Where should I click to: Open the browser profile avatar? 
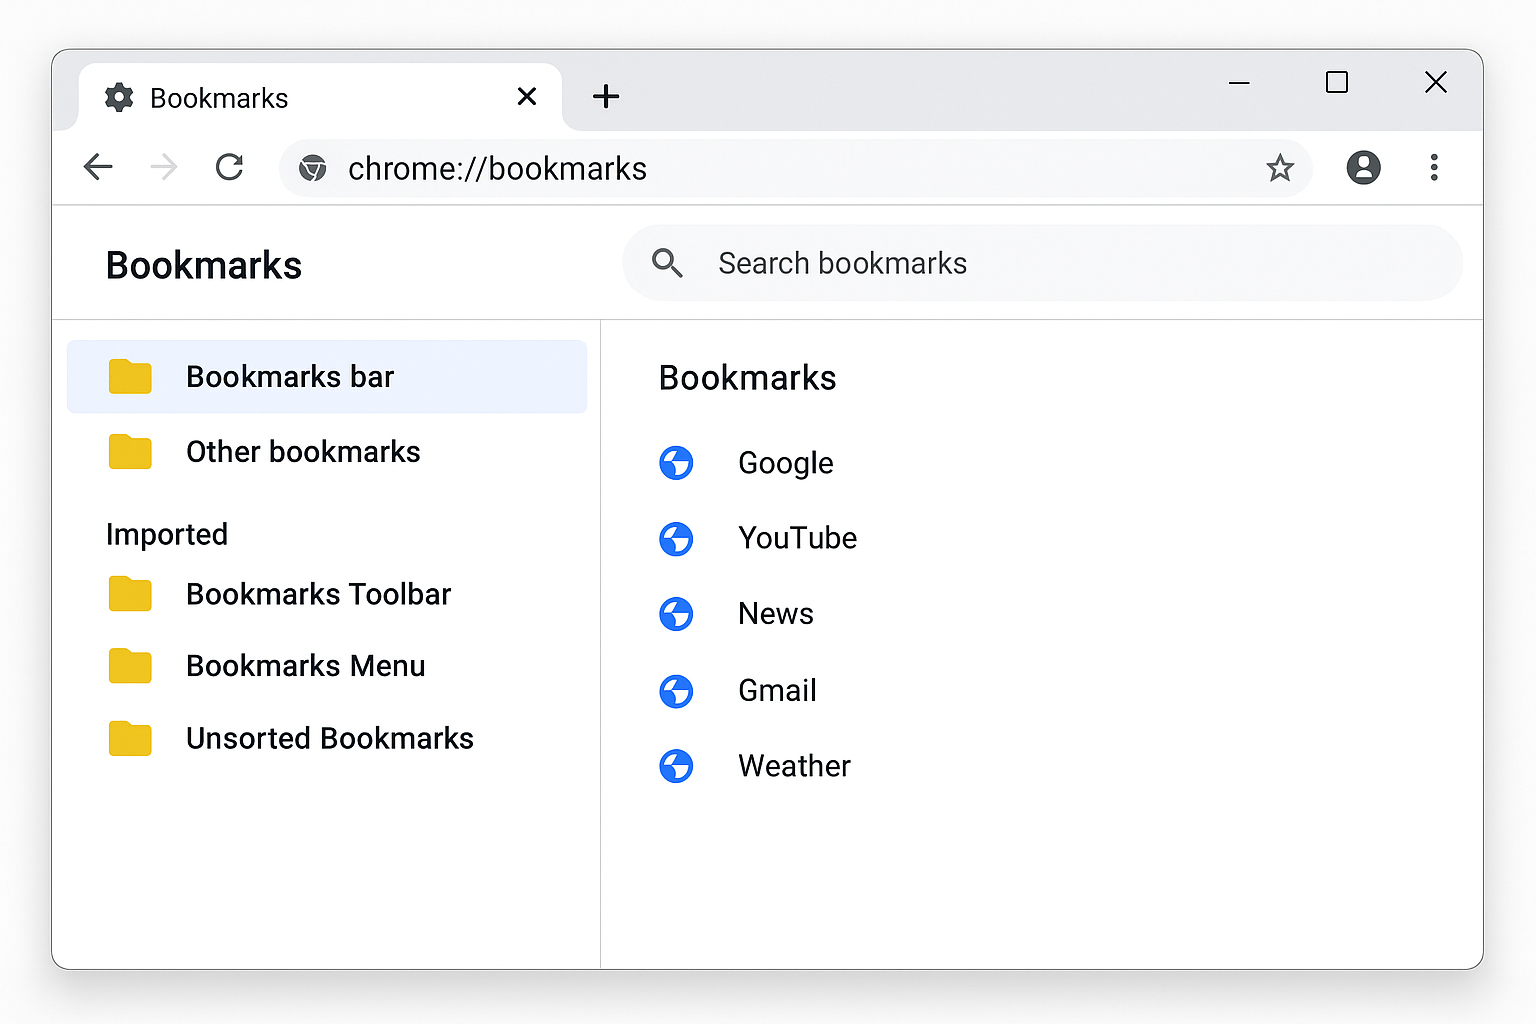(x=1363, y=168)
